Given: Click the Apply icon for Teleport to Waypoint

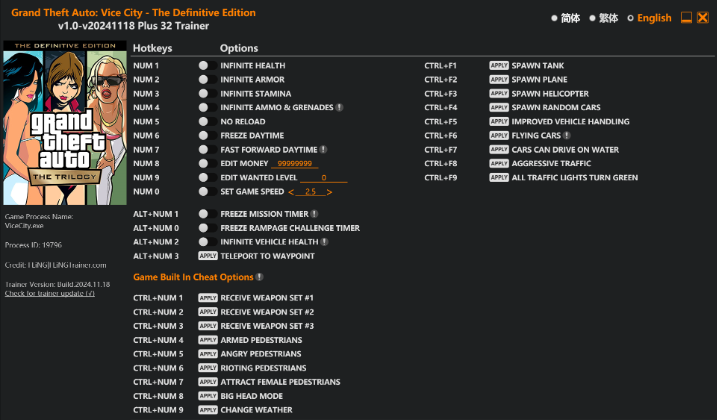Looking at the screenshot, I should pos(208,256).
